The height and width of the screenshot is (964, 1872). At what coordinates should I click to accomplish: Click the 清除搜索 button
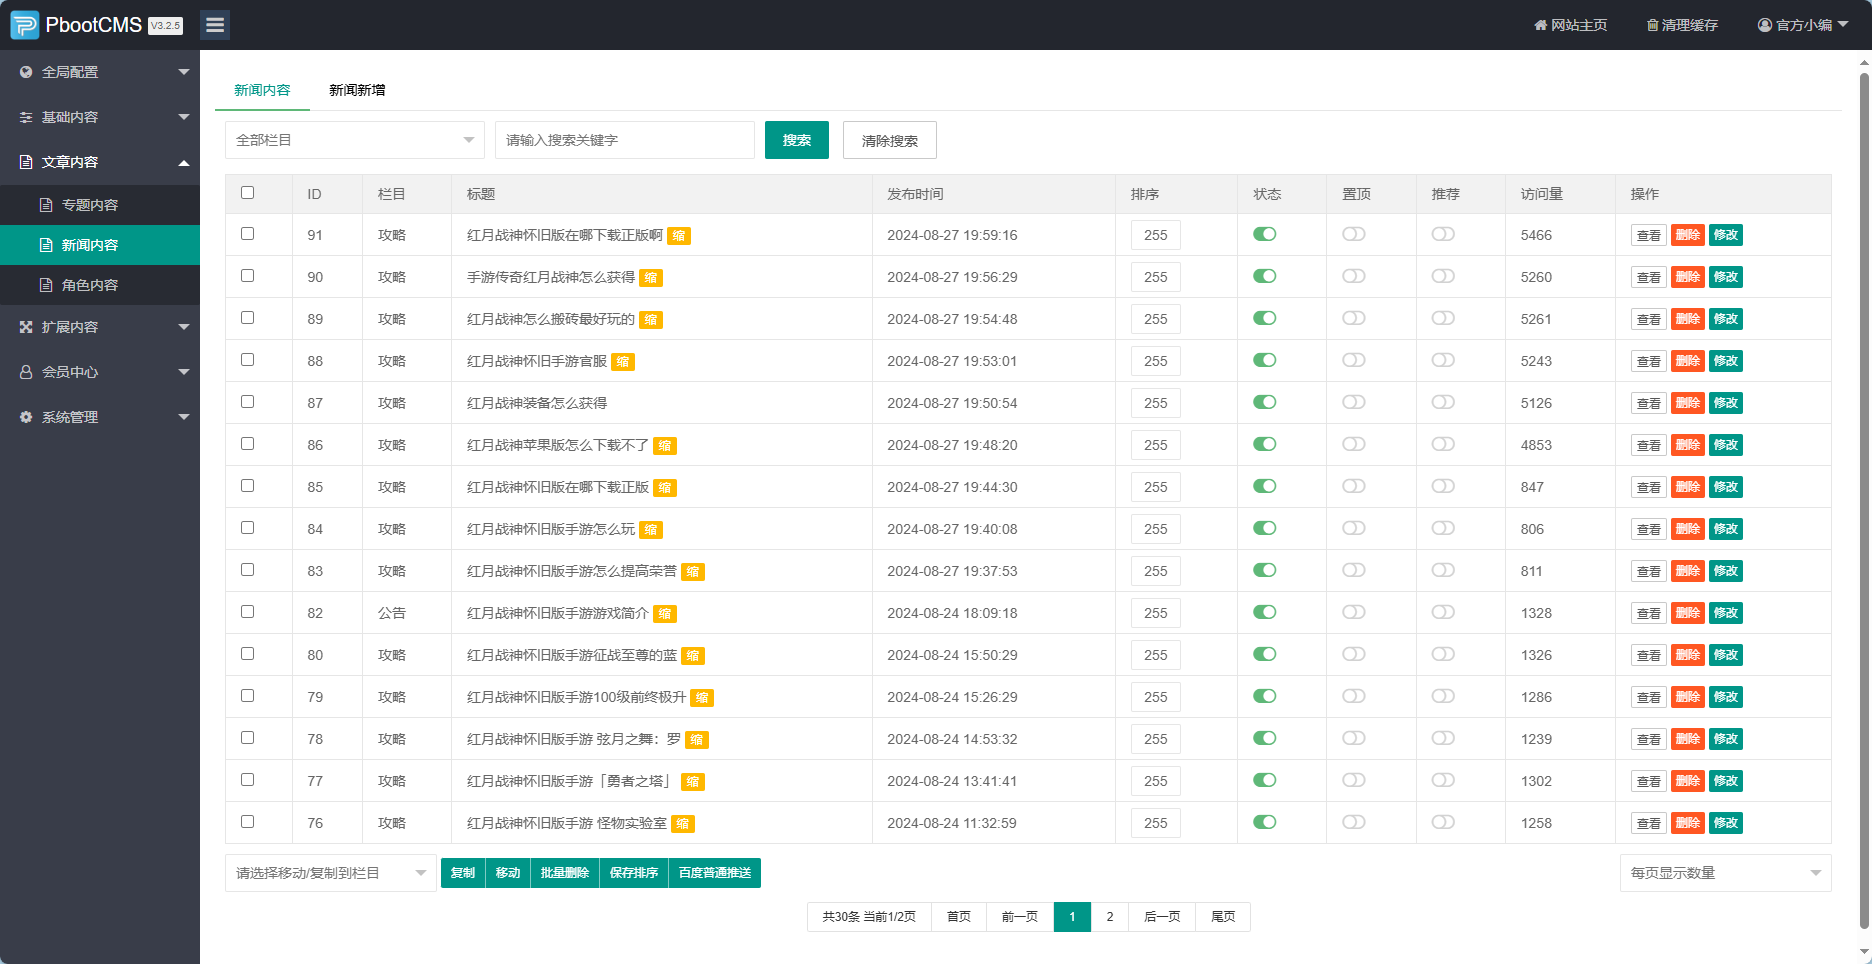[x=890, y=140]
